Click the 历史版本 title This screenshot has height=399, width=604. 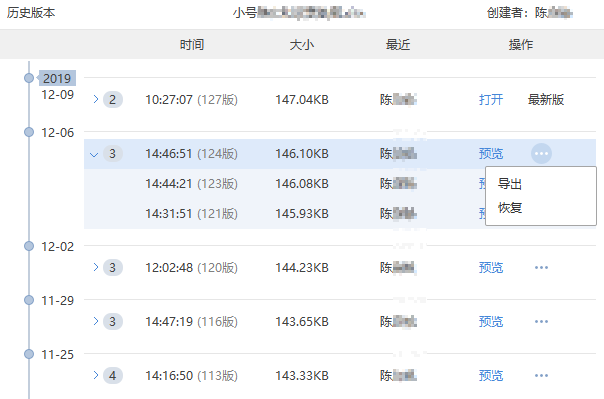click(31, 13)
